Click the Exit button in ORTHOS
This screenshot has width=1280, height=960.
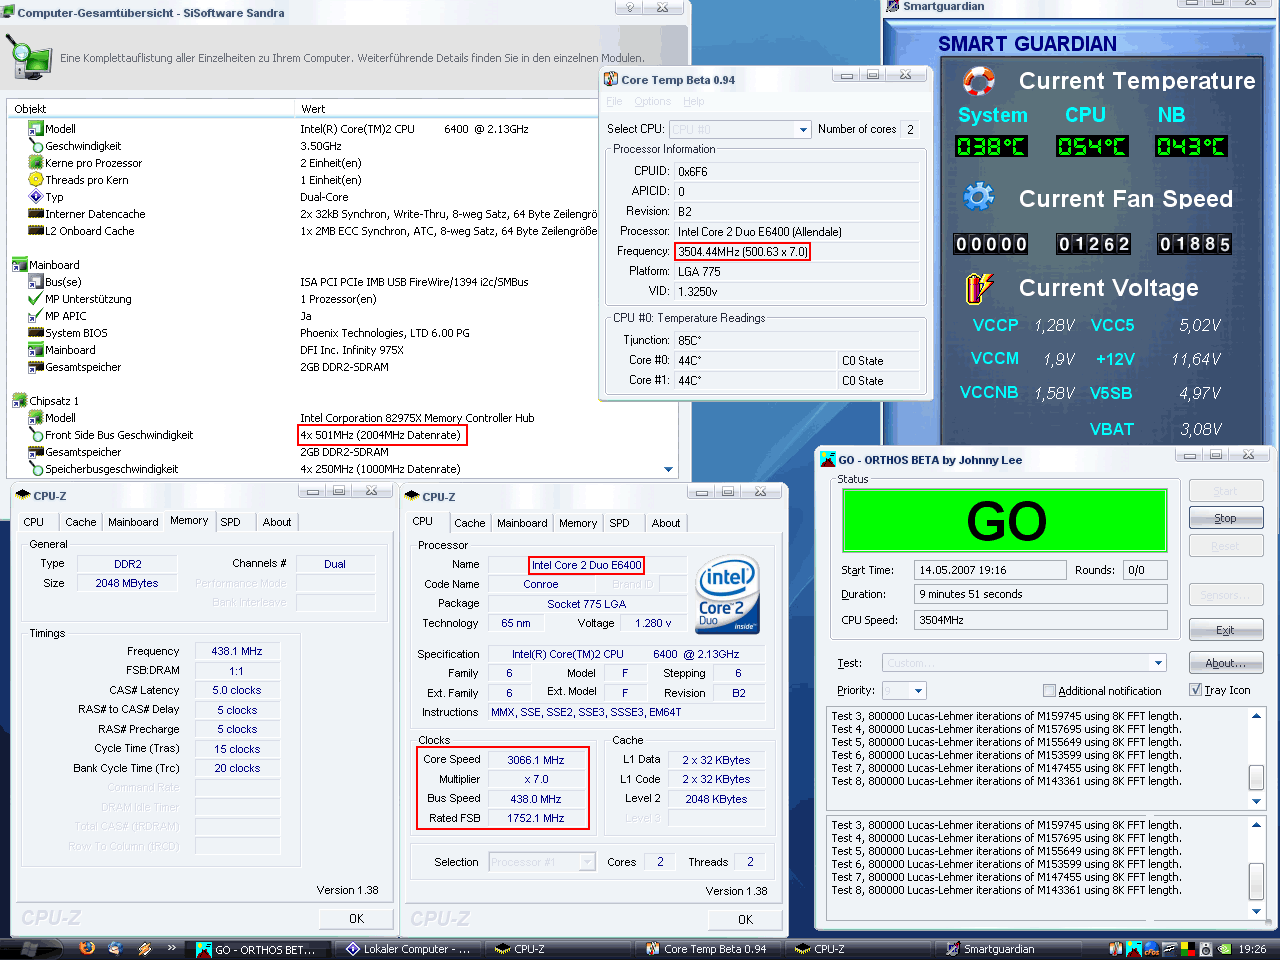click(1226, 630)
